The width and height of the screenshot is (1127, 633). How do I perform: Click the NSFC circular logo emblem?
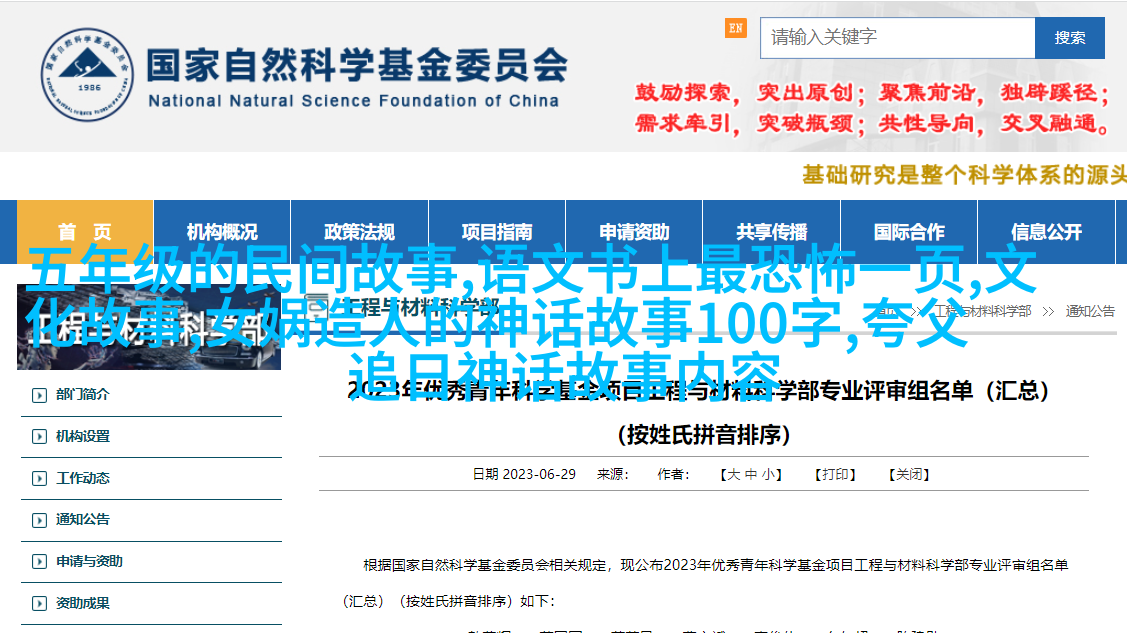tap(86, 73)
